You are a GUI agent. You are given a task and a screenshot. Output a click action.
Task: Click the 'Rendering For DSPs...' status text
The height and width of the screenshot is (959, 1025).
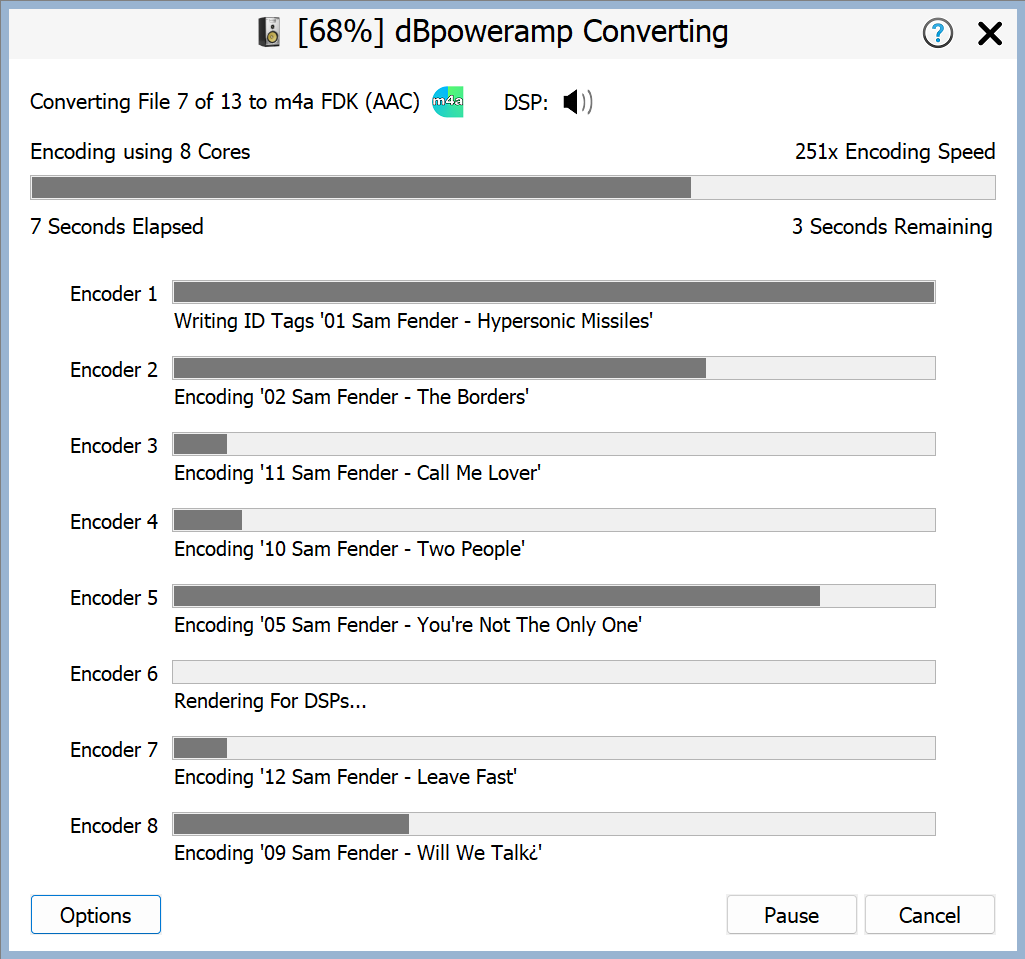tap(270, 701)
